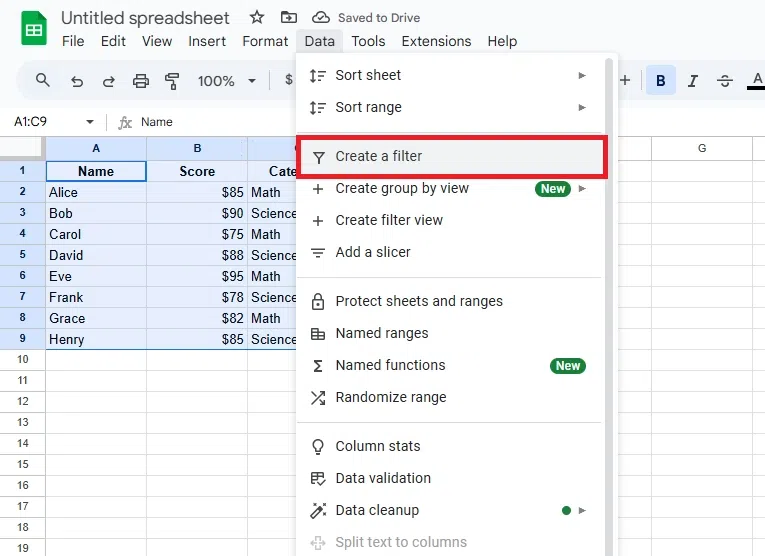This screenshot has height=556, width=765.
Task: Open the text color picker
Action: click(757, 81)
